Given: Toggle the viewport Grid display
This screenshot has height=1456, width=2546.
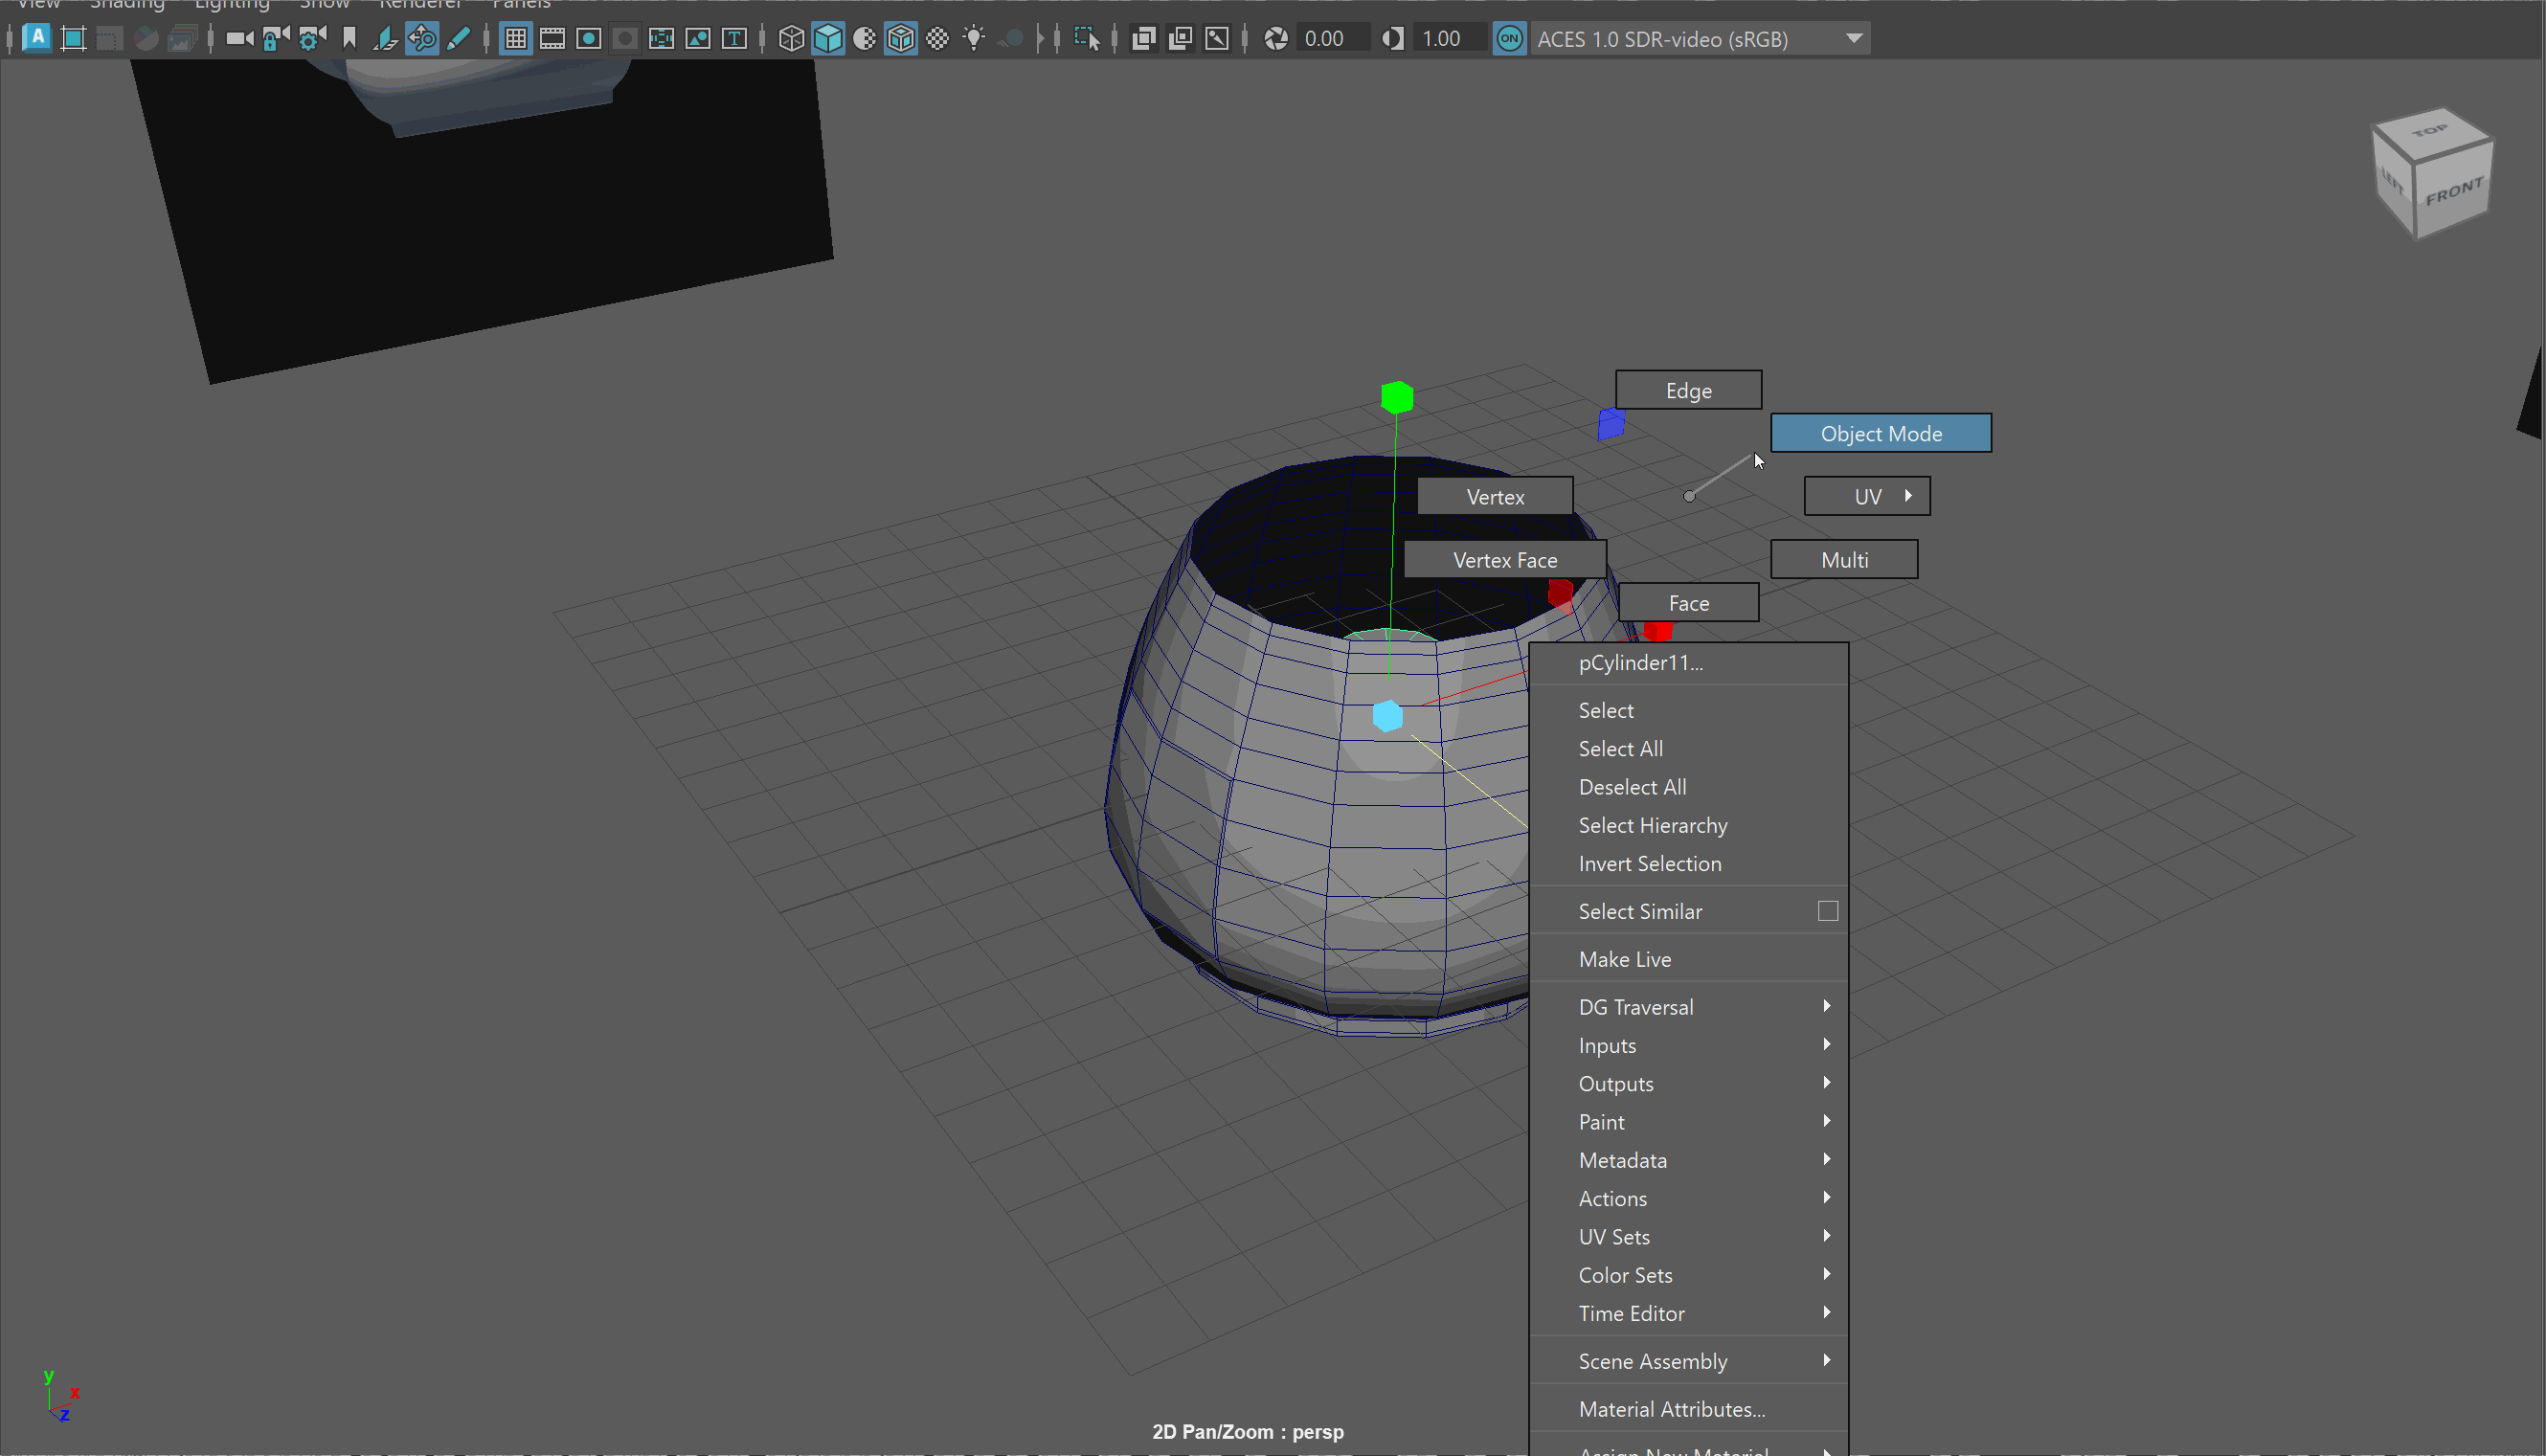Looking at the screenshot, I should tap(516, 39).
